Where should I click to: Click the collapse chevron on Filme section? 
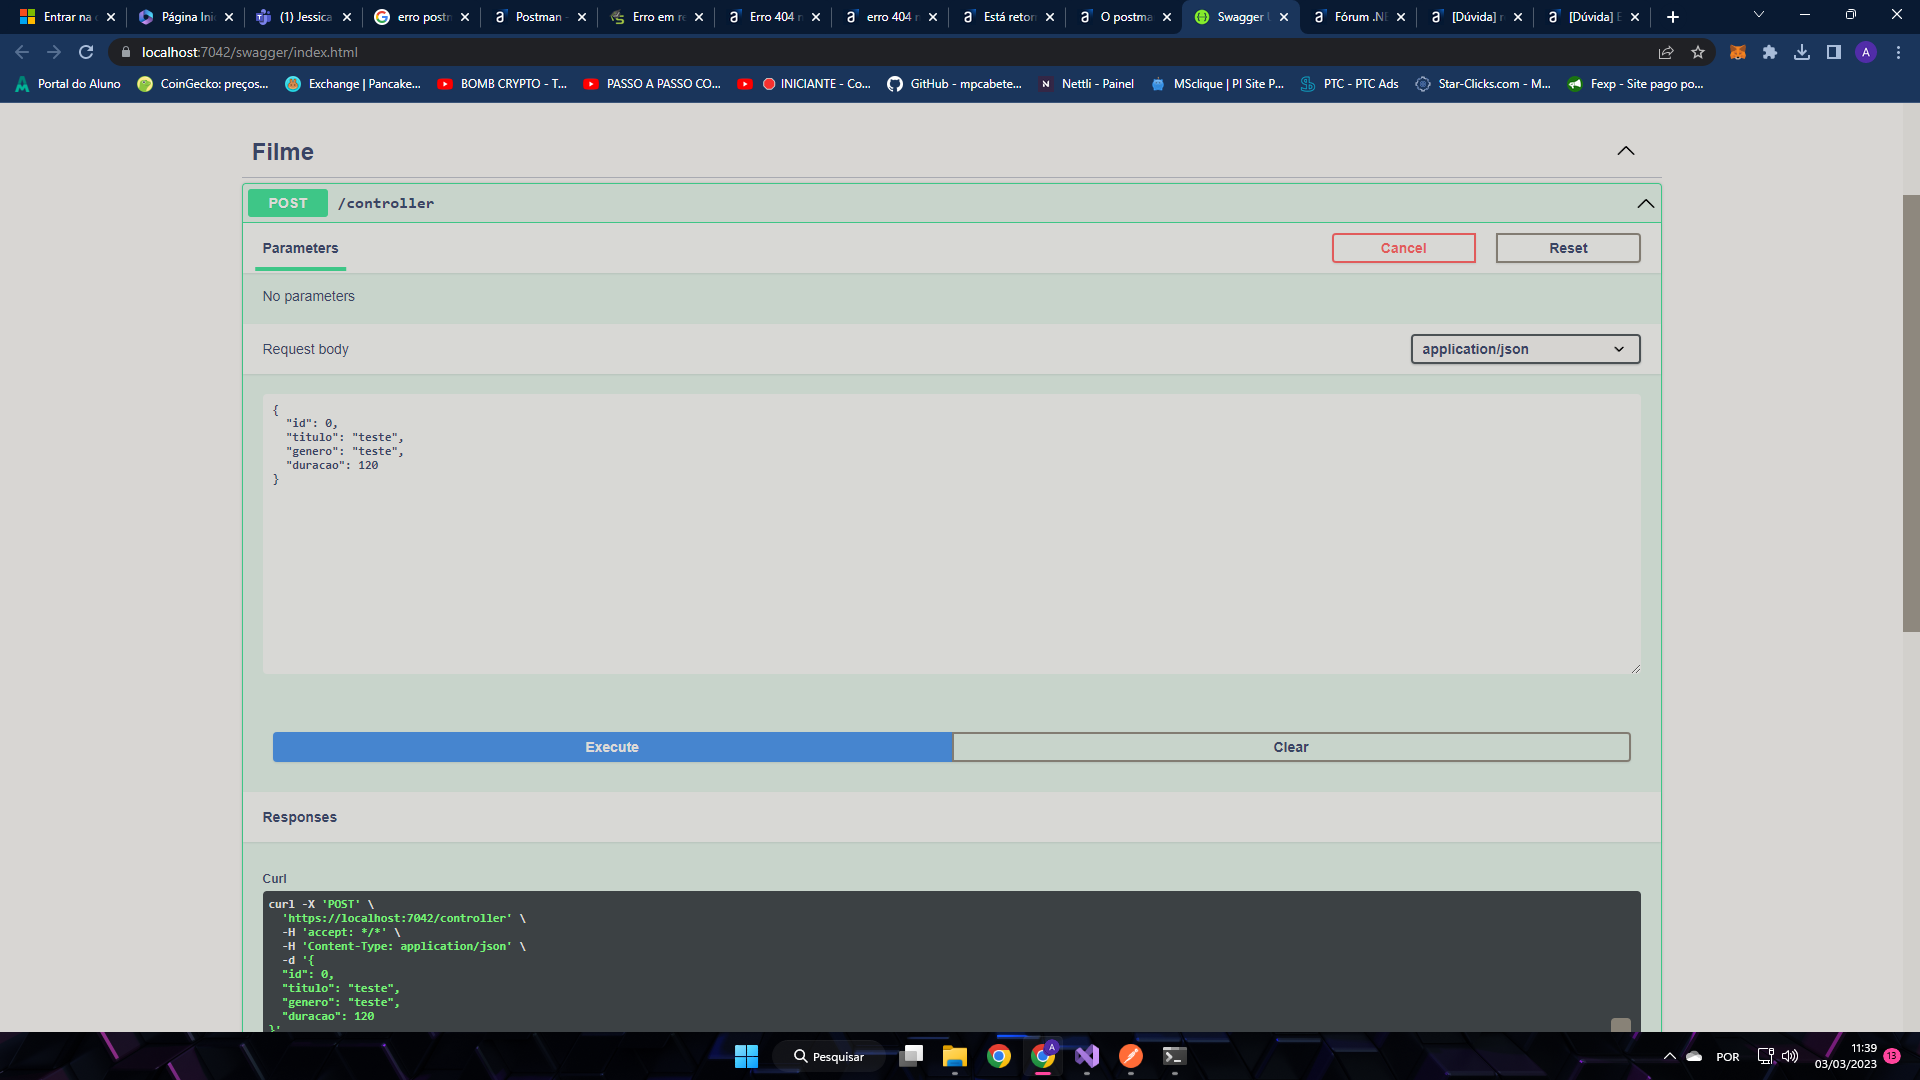click(x=1625, y=150)
